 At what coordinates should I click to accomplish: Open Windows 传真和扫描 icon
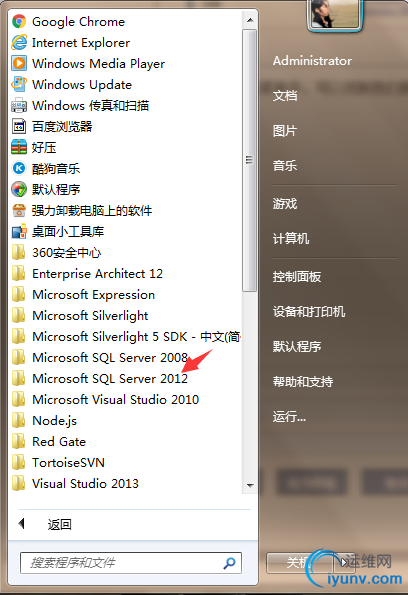(x=19, y=105)
